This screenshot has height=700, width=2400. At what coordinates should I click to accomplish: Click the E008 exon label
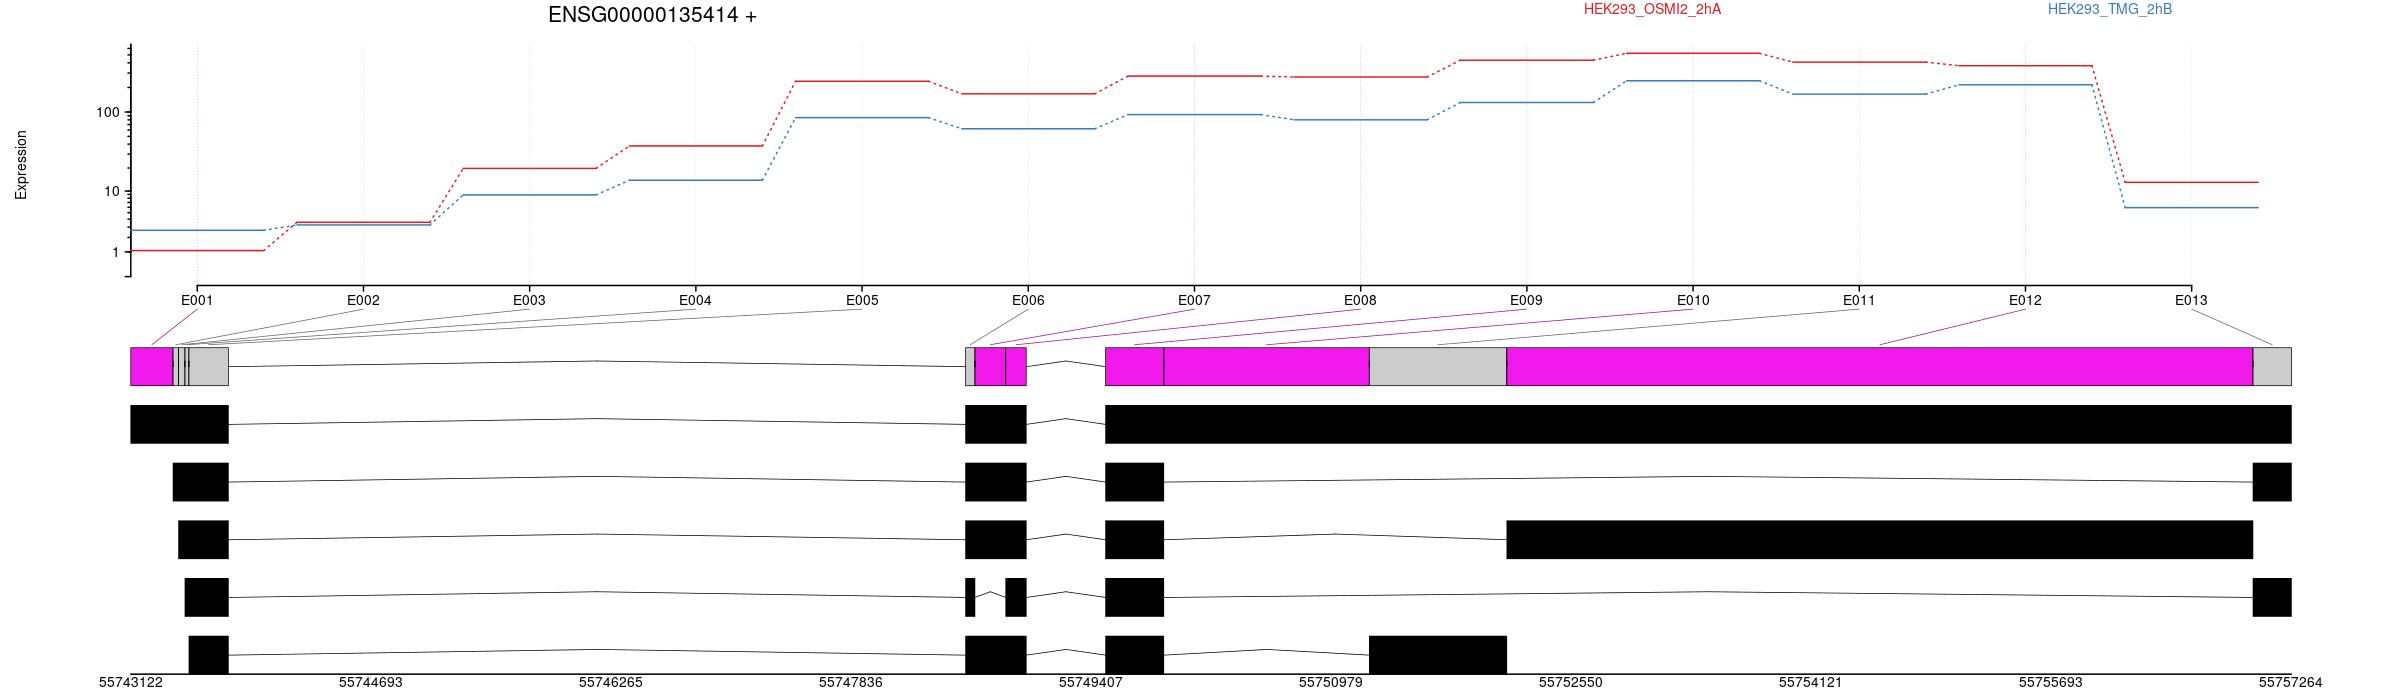pyautogui.click(x=1360, y=300)
